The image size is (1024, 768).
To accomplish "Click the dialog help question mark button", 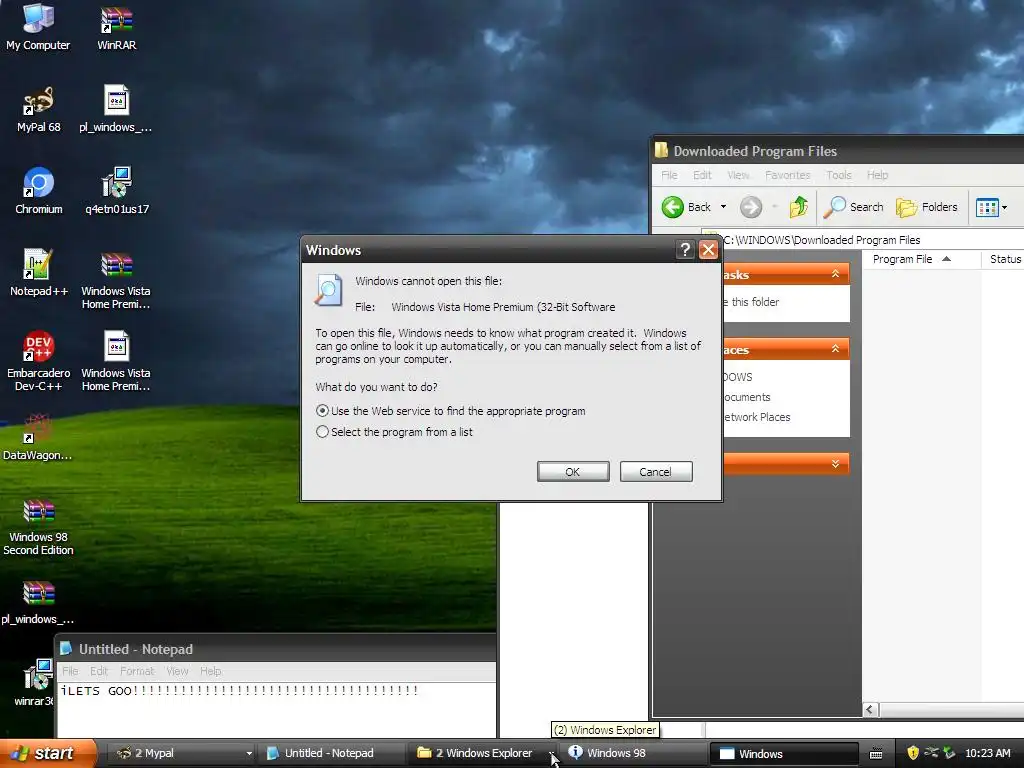I will 684,249.
